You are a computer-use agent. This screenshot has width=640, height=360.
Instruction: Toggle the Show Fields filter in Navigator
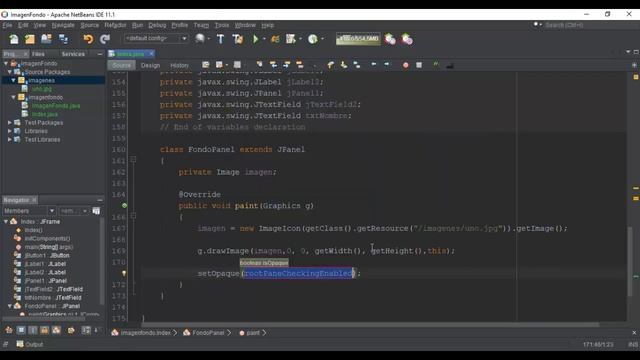point(21,330)
